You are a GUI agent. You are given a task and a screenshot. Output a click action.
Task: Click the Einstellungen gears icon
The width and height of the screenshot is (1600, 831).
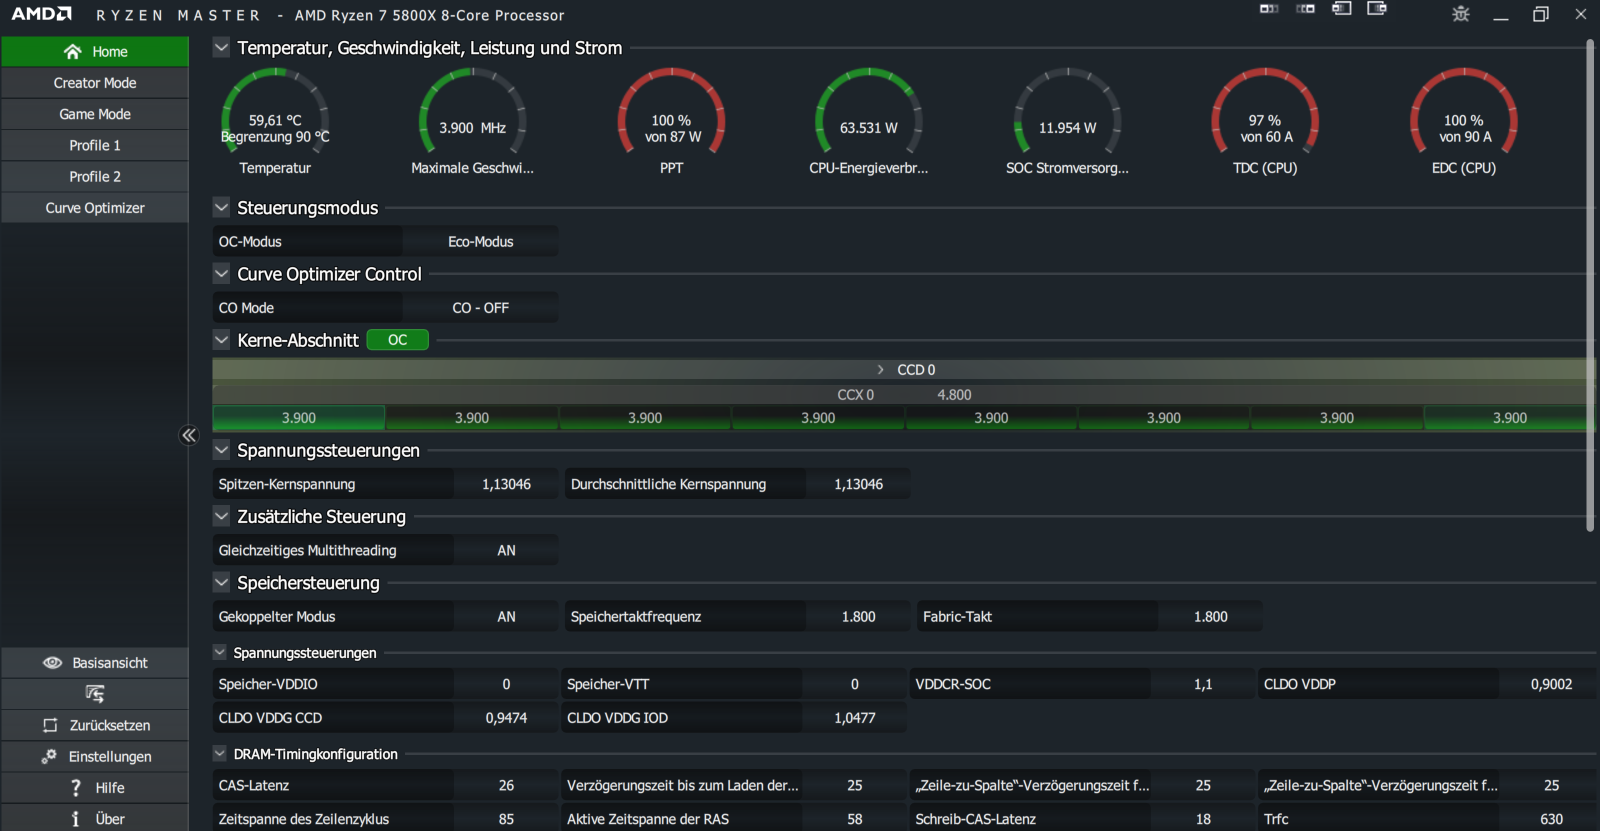(49, 756)
